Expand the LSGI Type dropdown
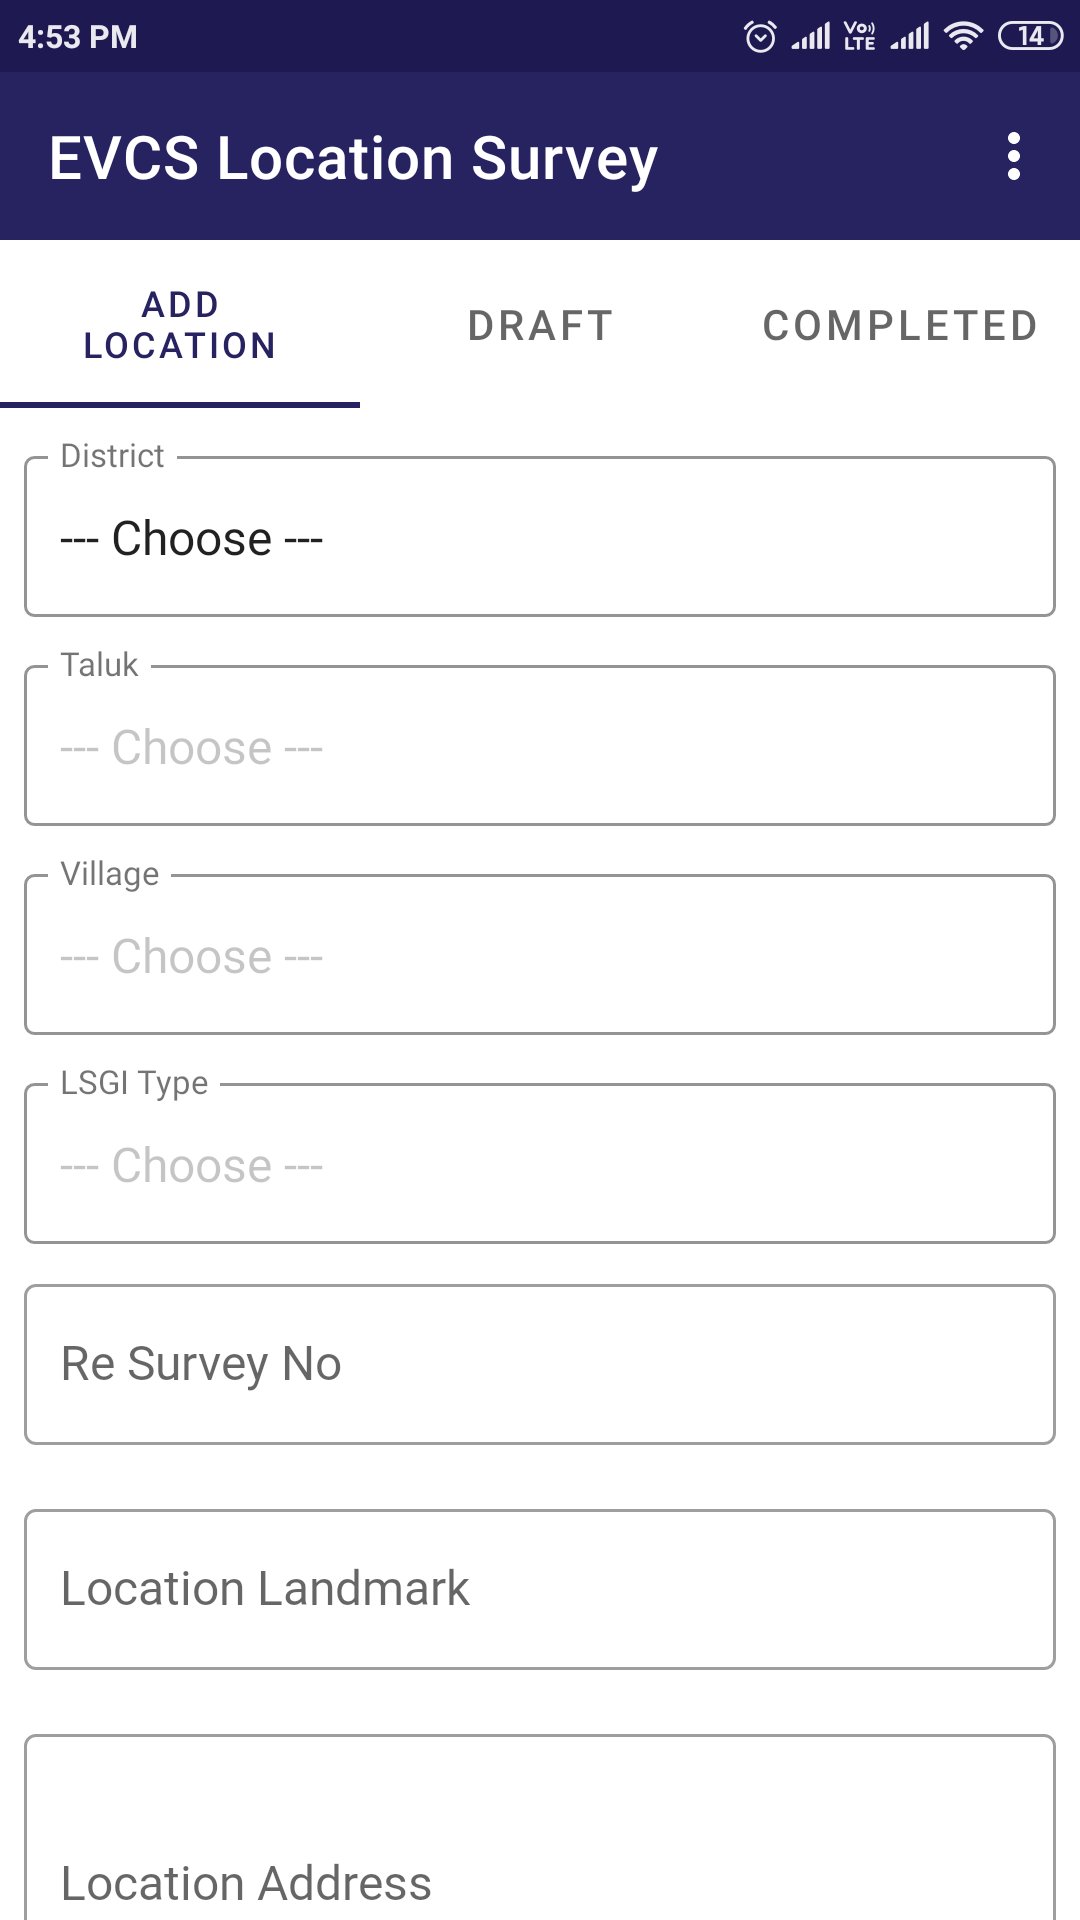 pyautogui.click(x=540, y=1165)
